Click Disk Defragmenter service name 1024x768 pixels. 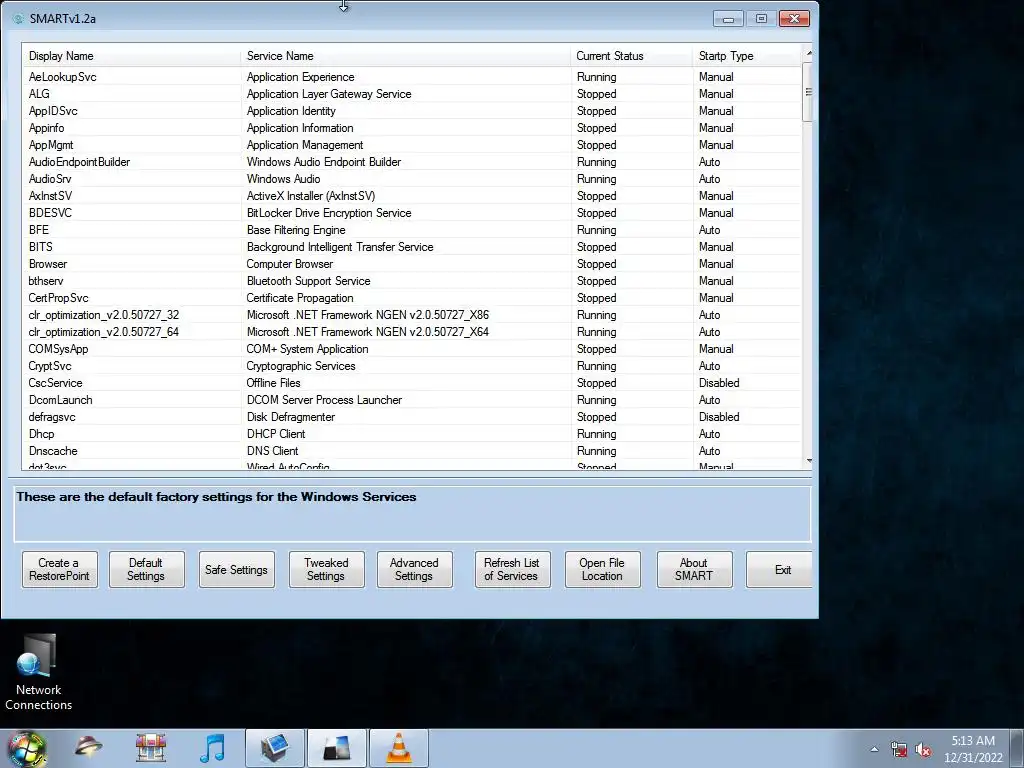(x=291, y=417)
